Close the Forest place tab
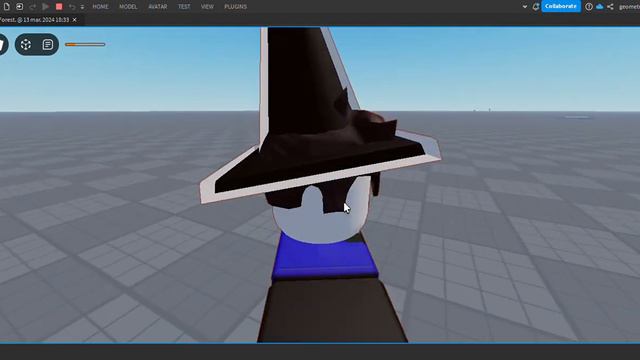The height and width of the screenshot is (360, 640). [75, 20]
